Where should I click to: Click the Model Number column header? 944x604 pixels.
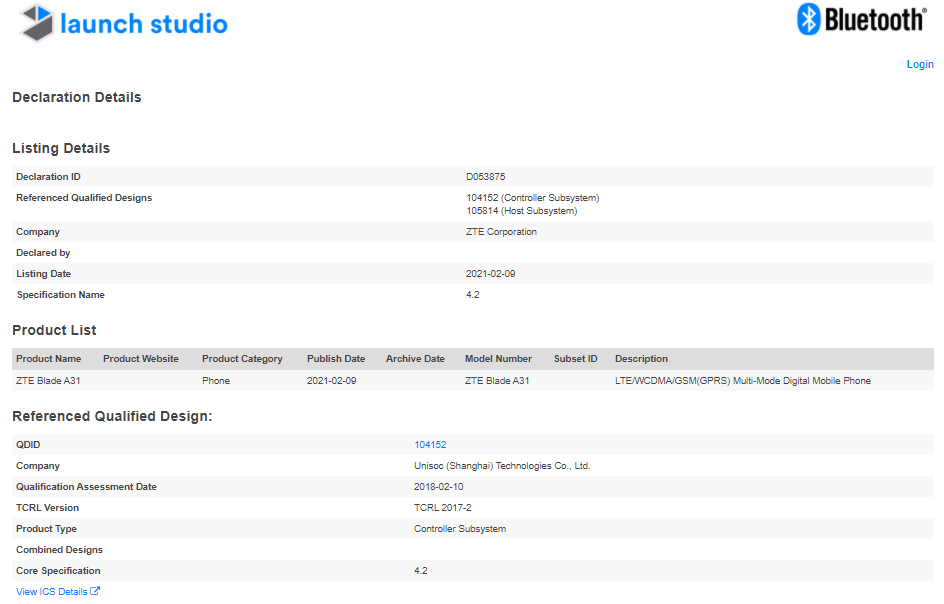pyautogui.click(x=498, y=359)
